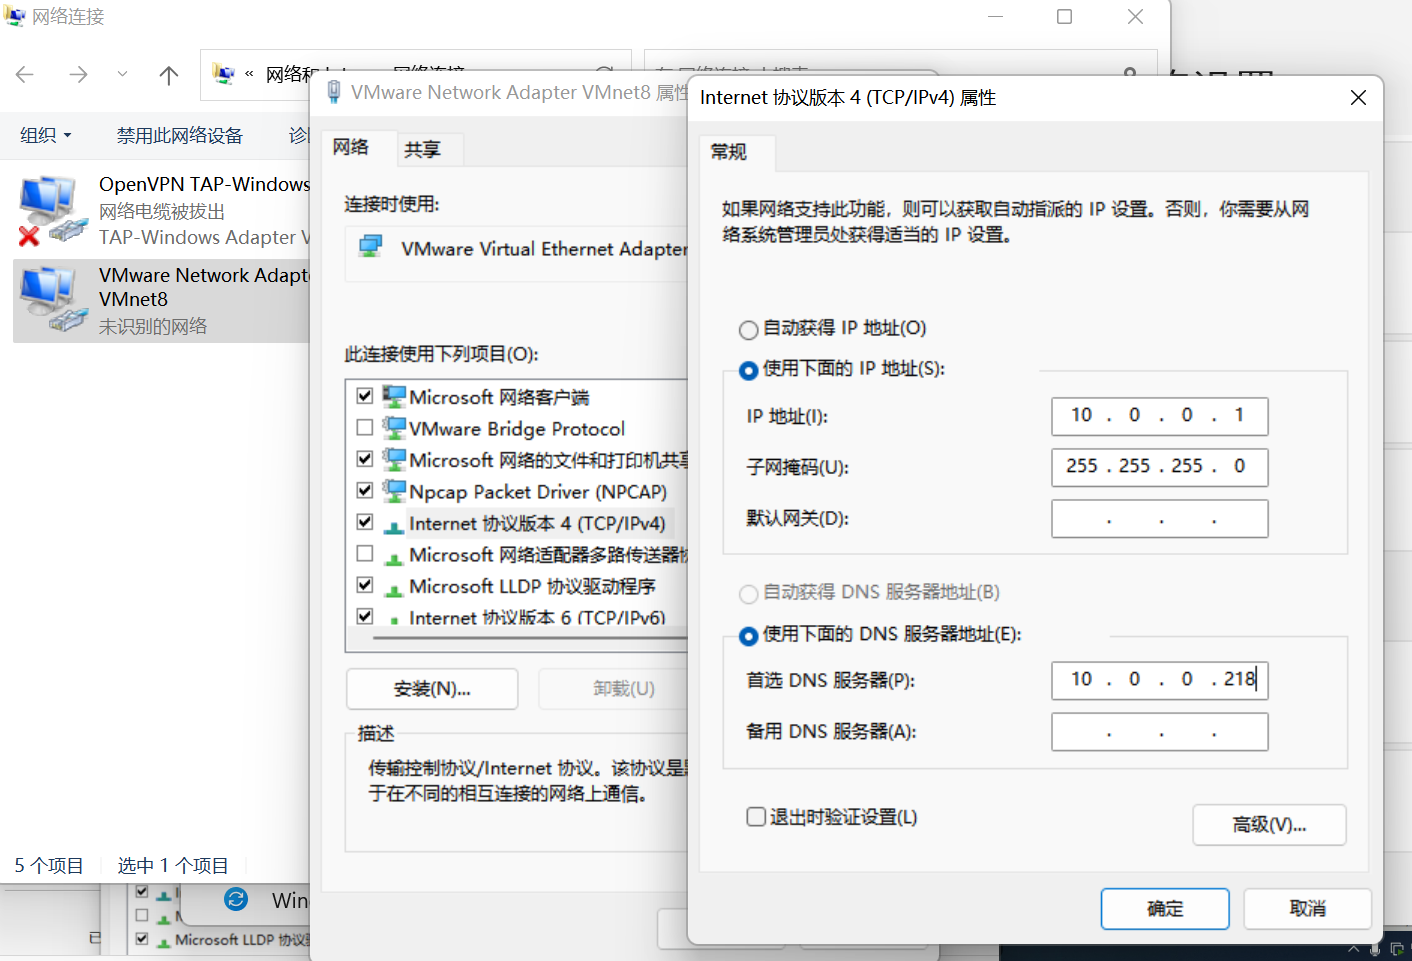Viewport: 1412px width, 961px height.
Task: Select 自动获得 IP 地址 radio button
Action: 748,329
